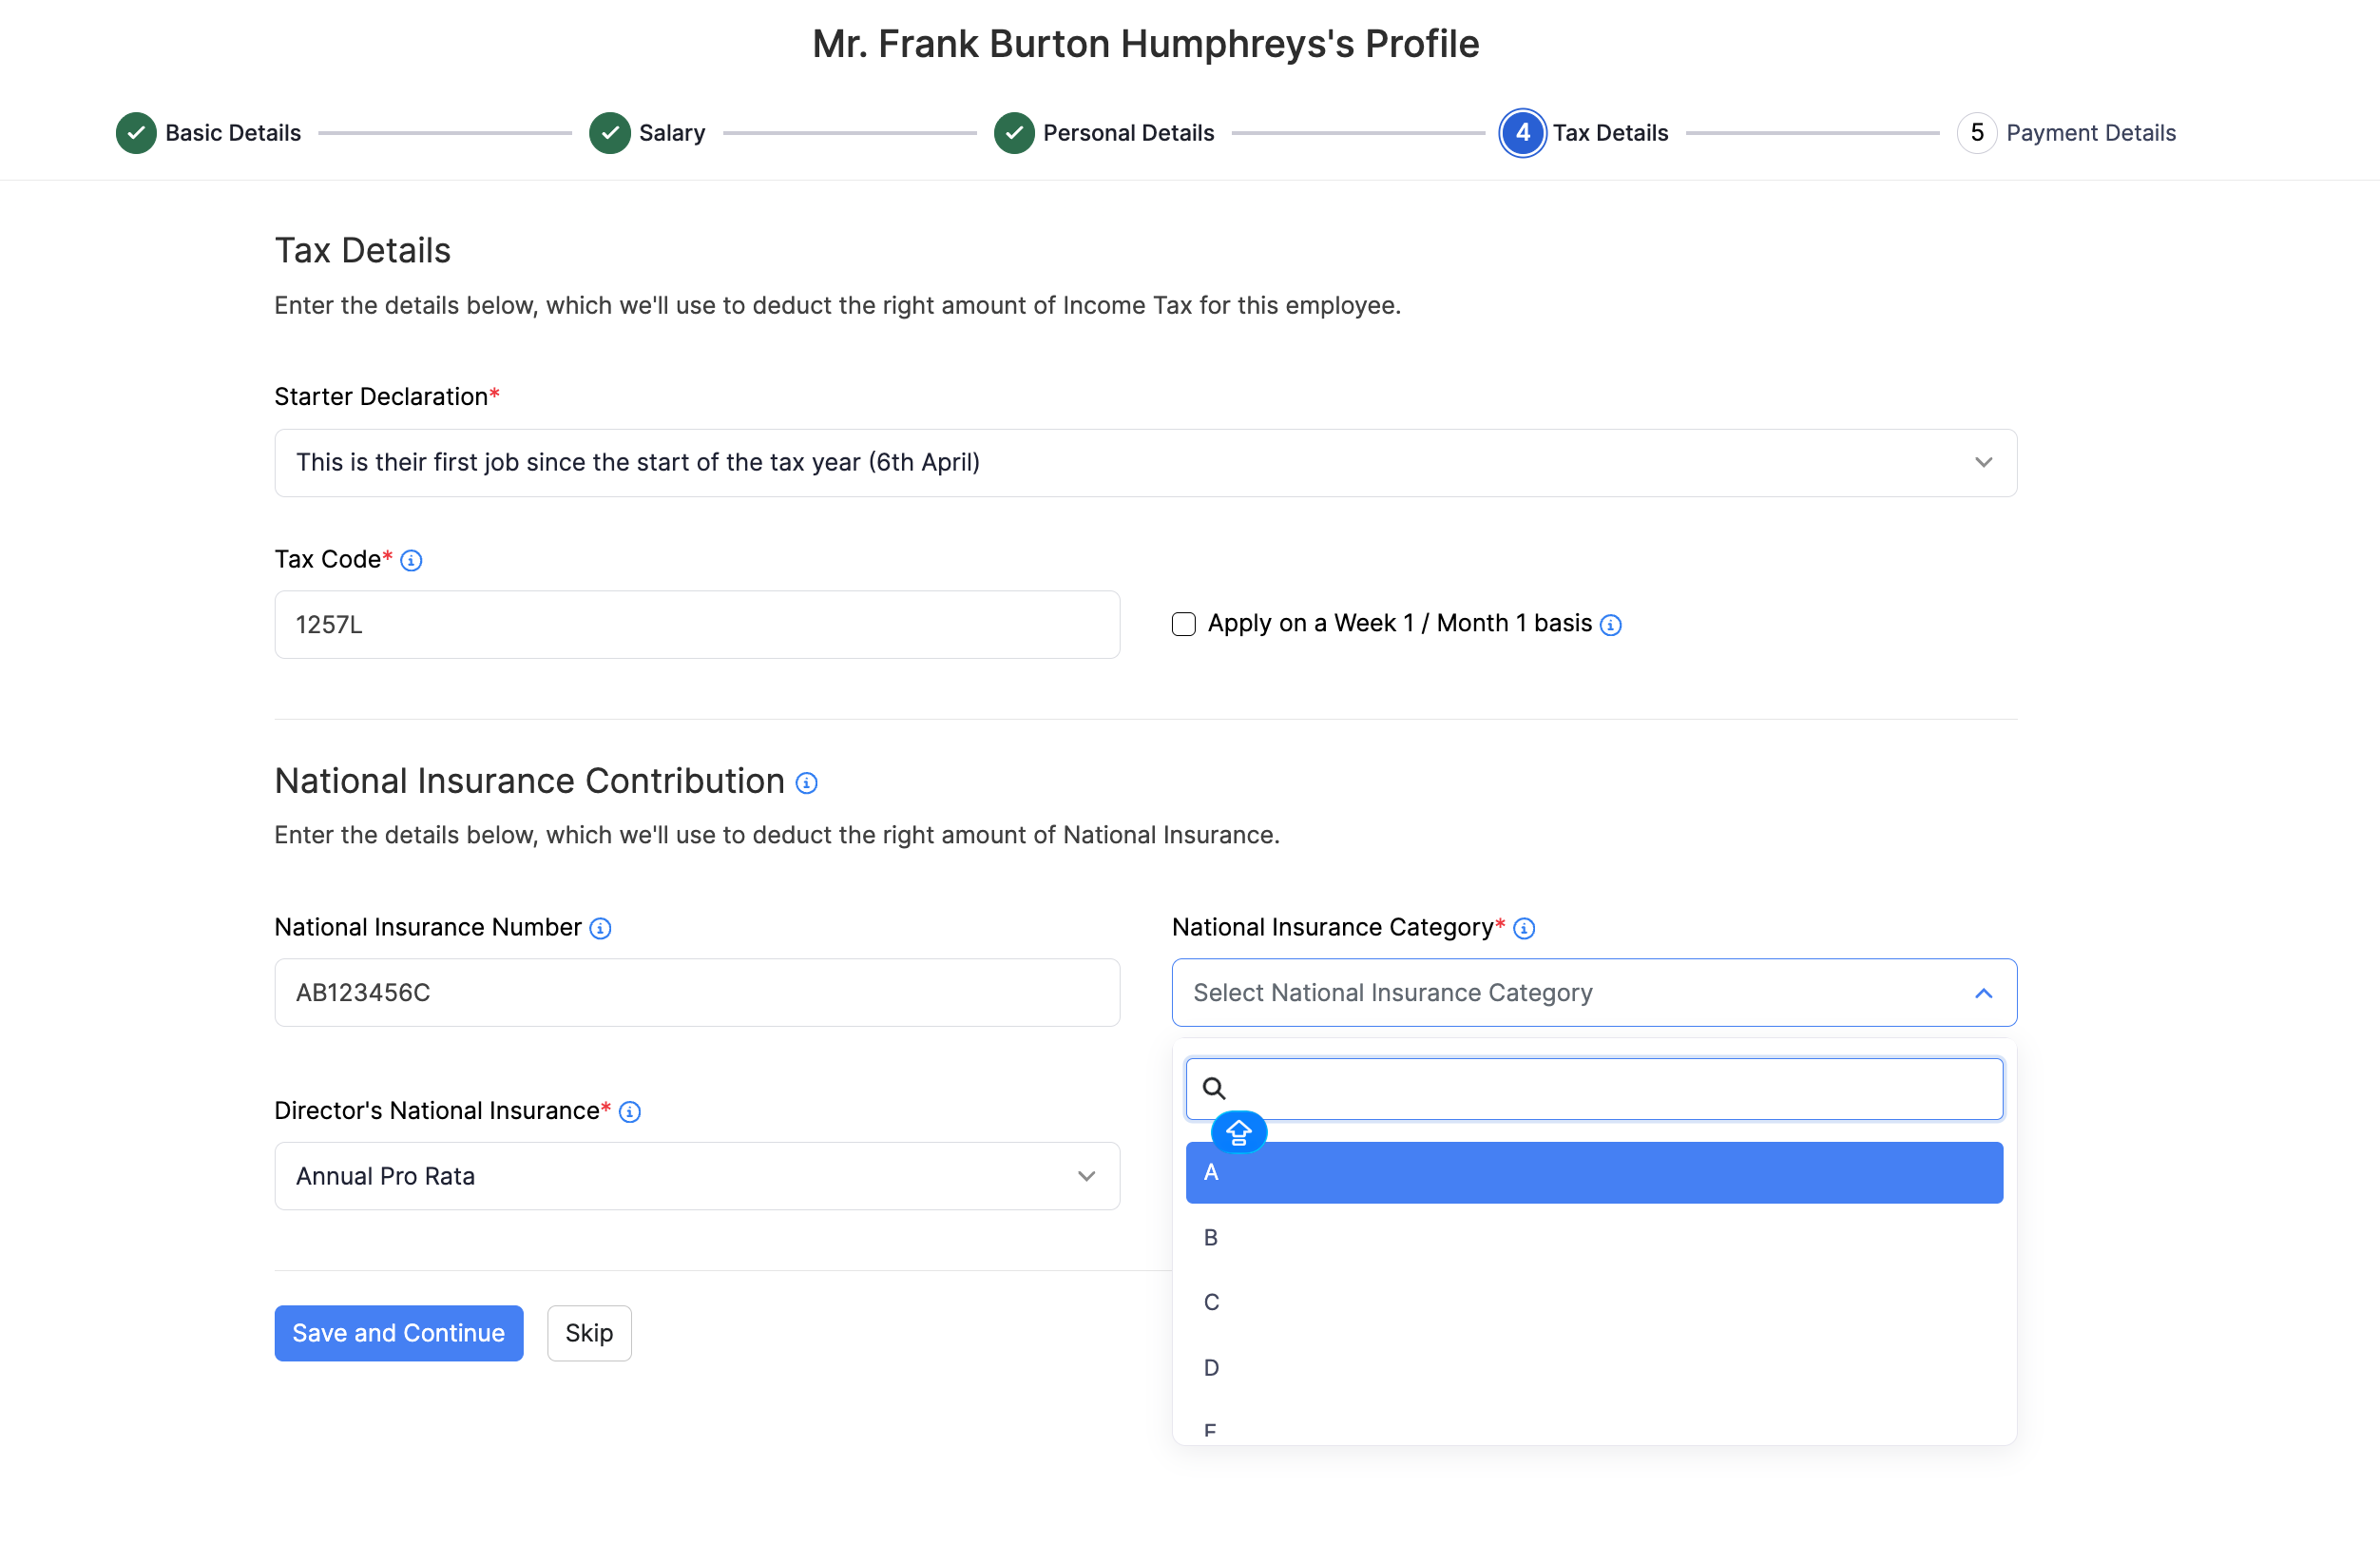The height and width of the screenshot is (1544, 2380).
Task: Open the Director's National Insurance dropdown
Action: [697, 1176]
